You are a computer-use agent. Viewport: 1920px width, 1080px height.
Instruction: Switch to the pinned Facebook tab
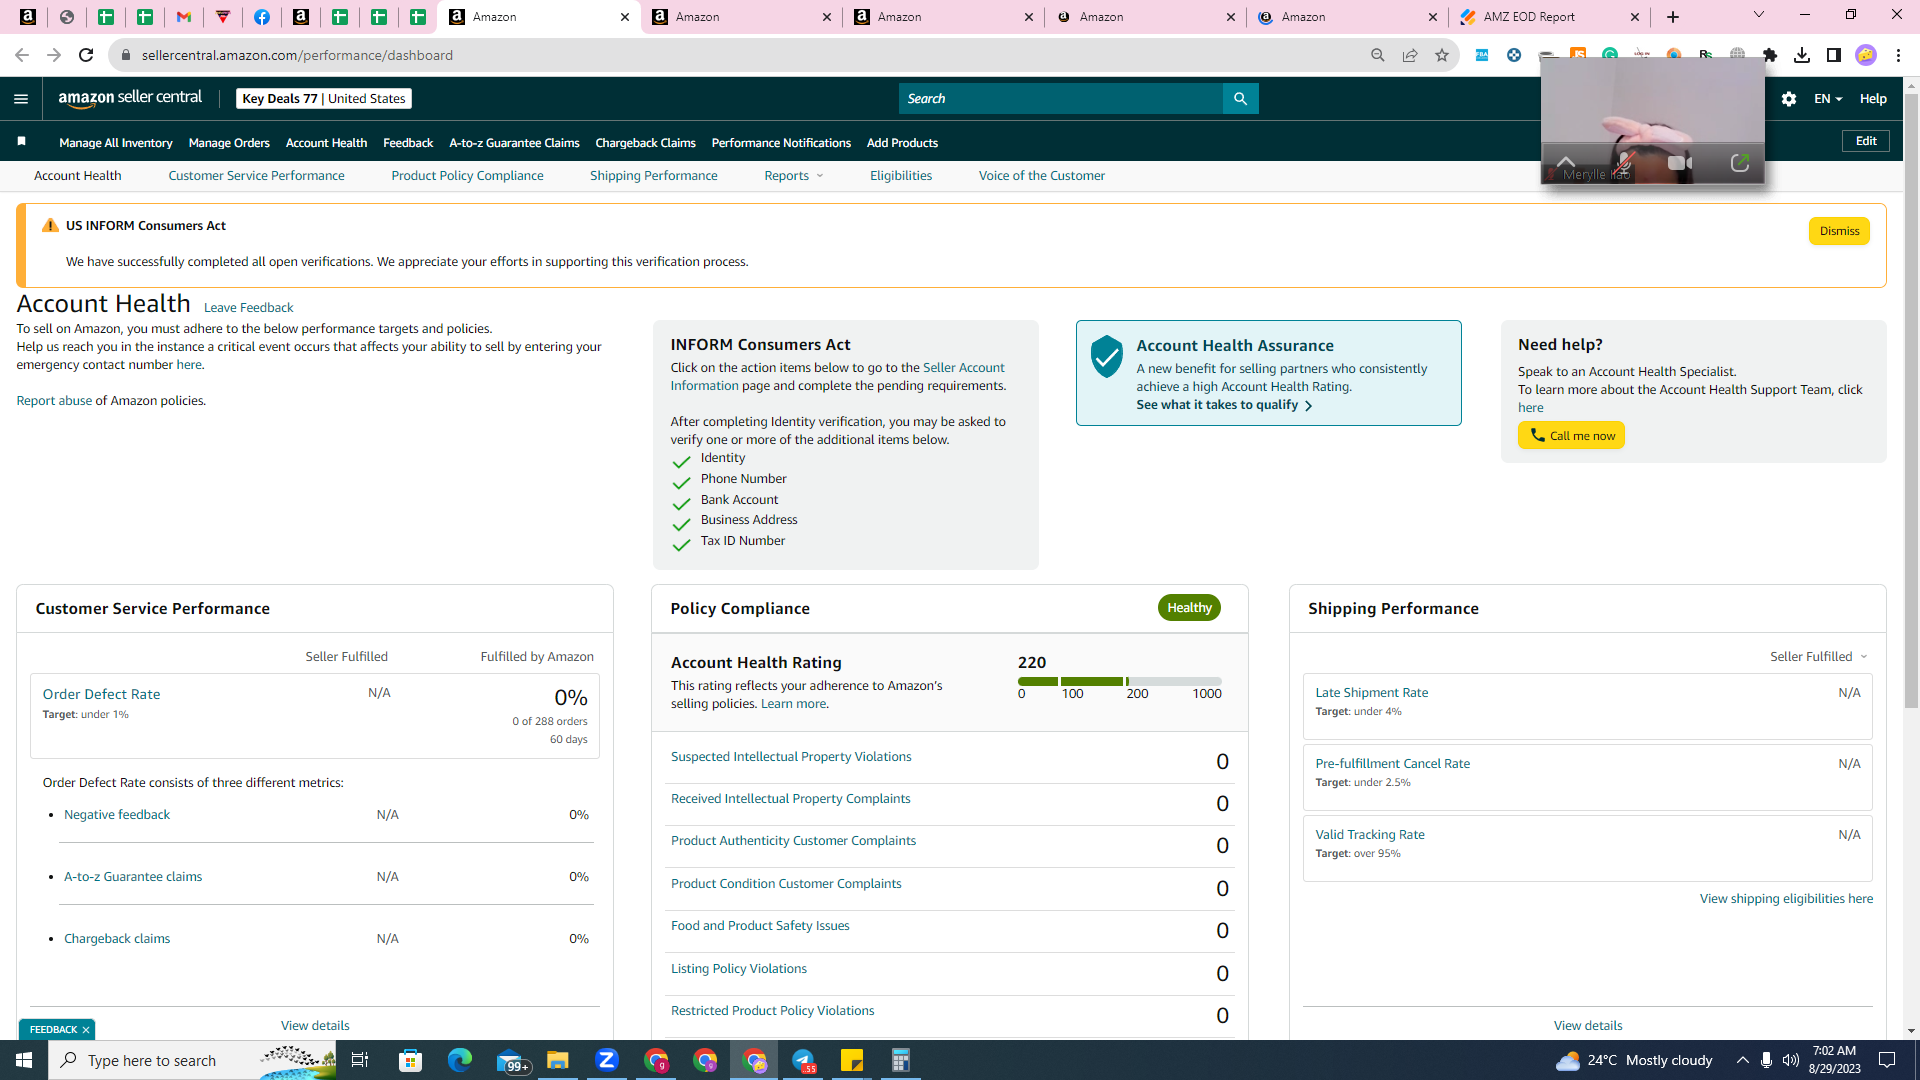click(262, 17)
